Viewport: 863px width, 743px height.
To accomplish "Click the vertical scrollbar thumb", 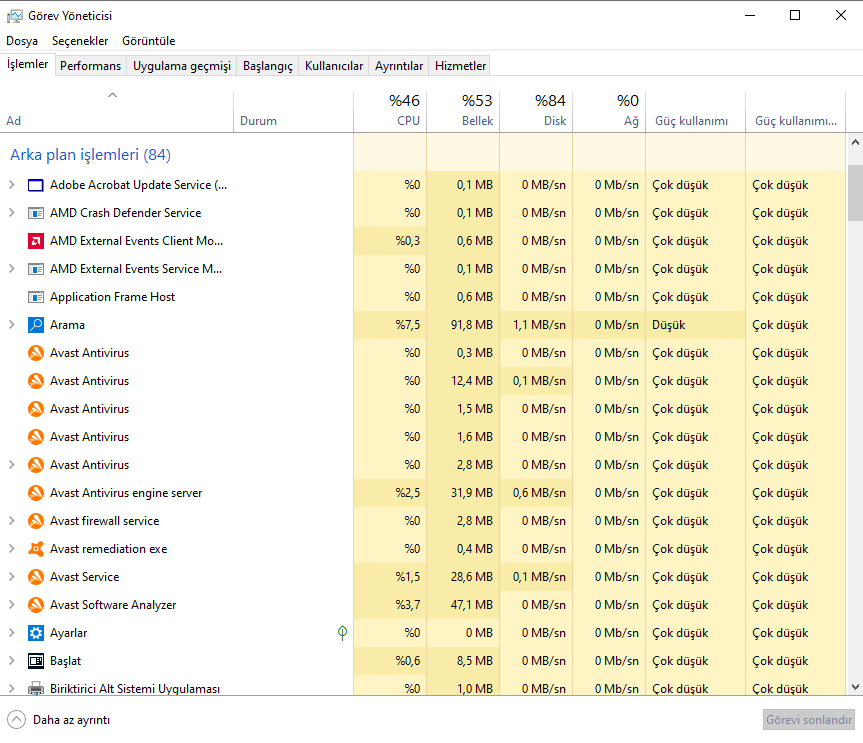I will coord(855,192).
